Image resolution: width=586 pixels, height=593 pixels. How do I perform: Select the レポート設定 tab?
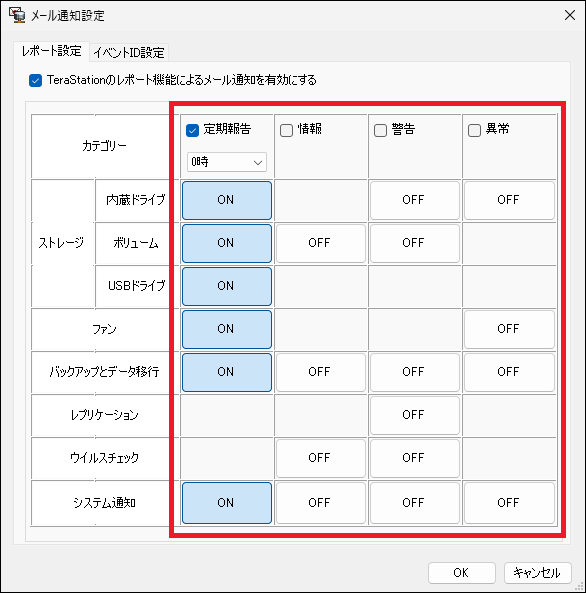pyautogui.click(x=51, y=51)
